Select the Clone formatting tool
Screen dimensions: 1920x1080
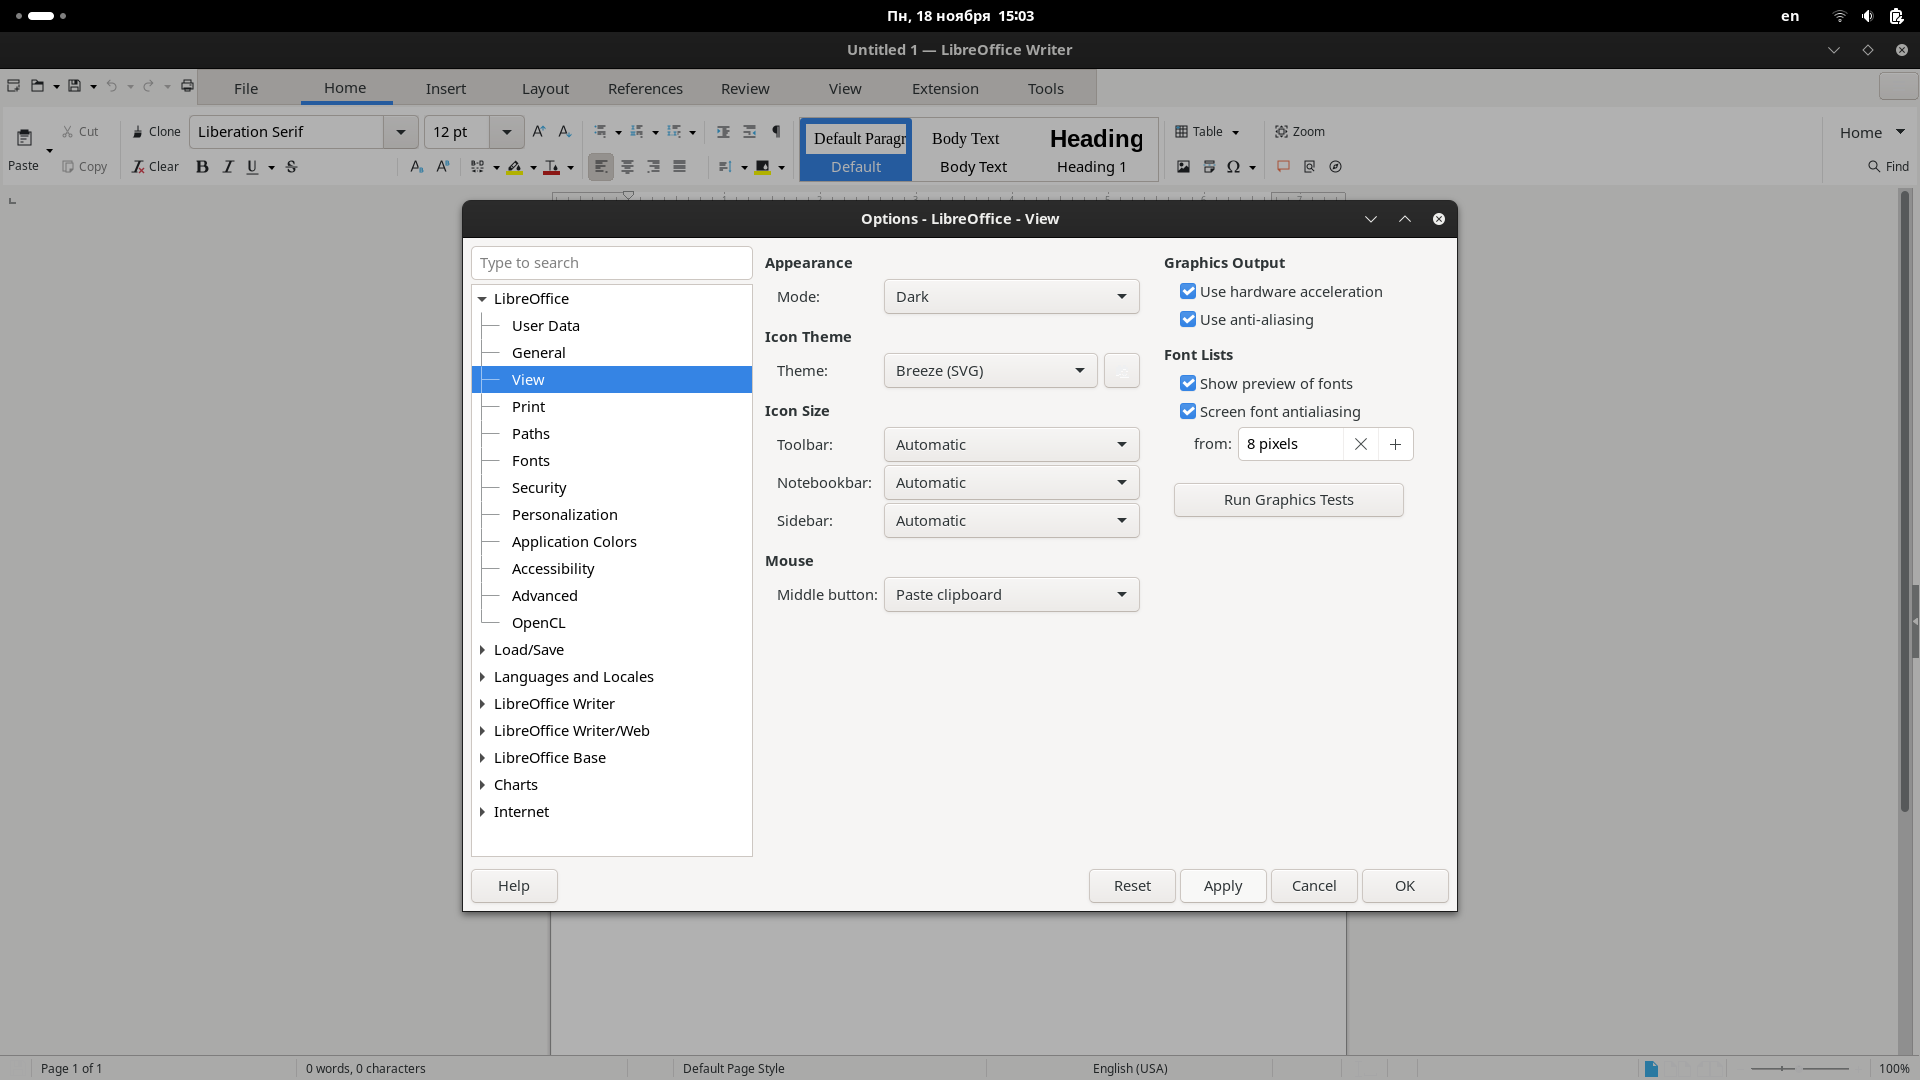coord(156,131)
